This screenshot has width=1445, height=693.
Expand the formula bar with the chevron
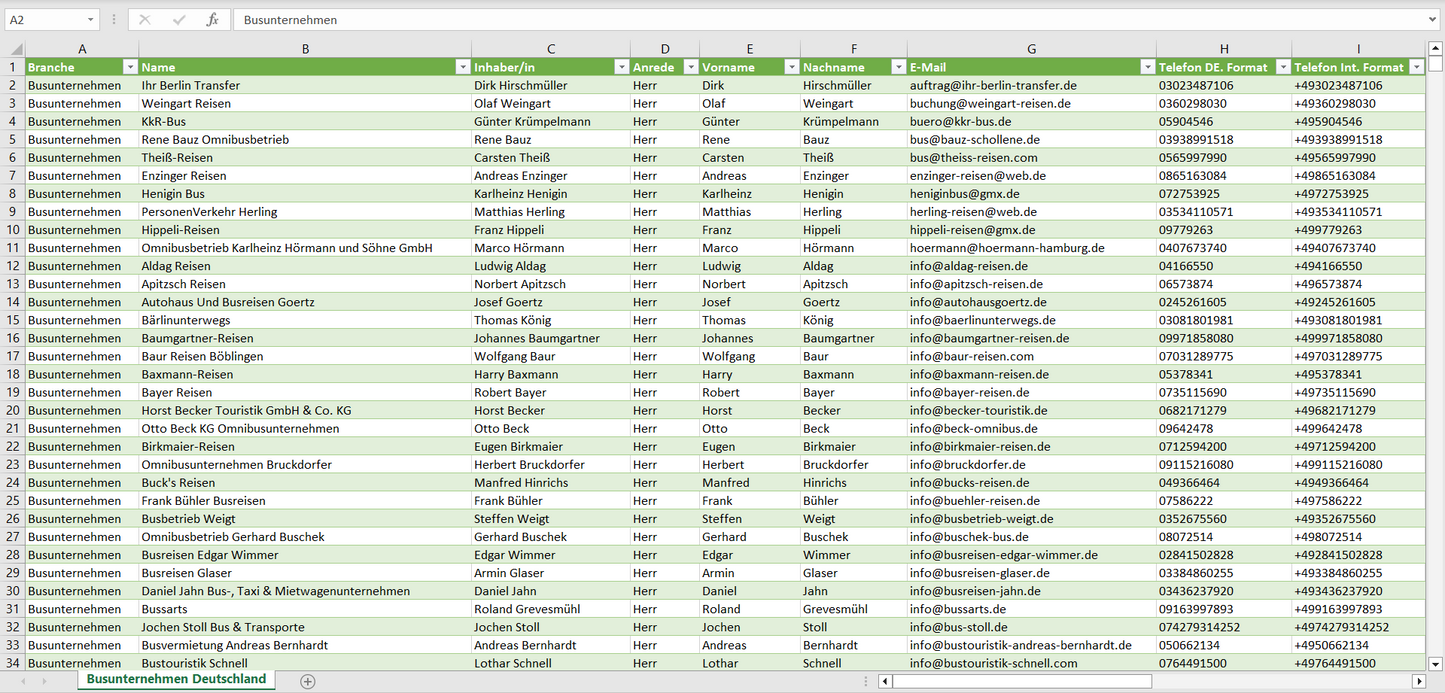point(1434,20)
